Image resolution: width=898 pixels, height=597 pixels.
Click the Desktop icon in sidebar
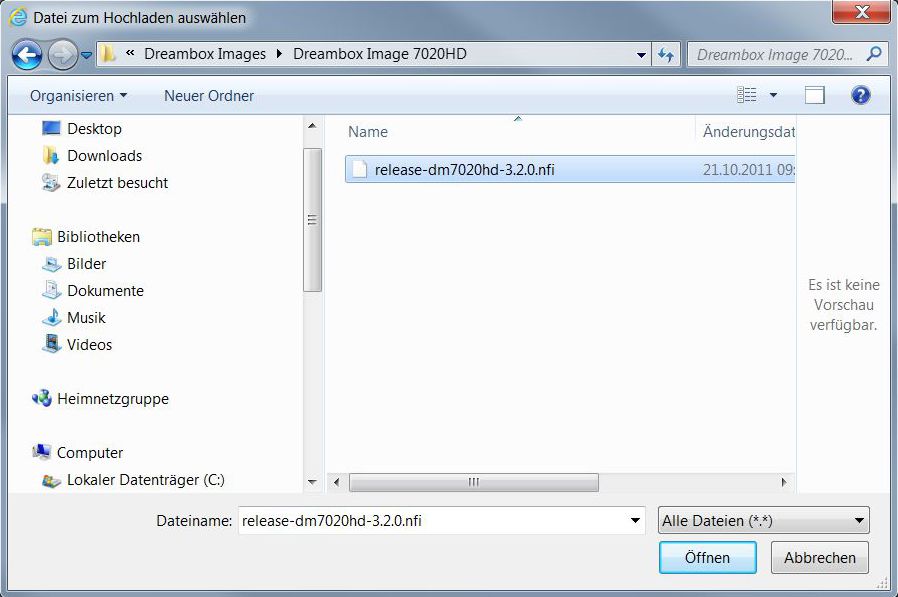tap(51, 128)
